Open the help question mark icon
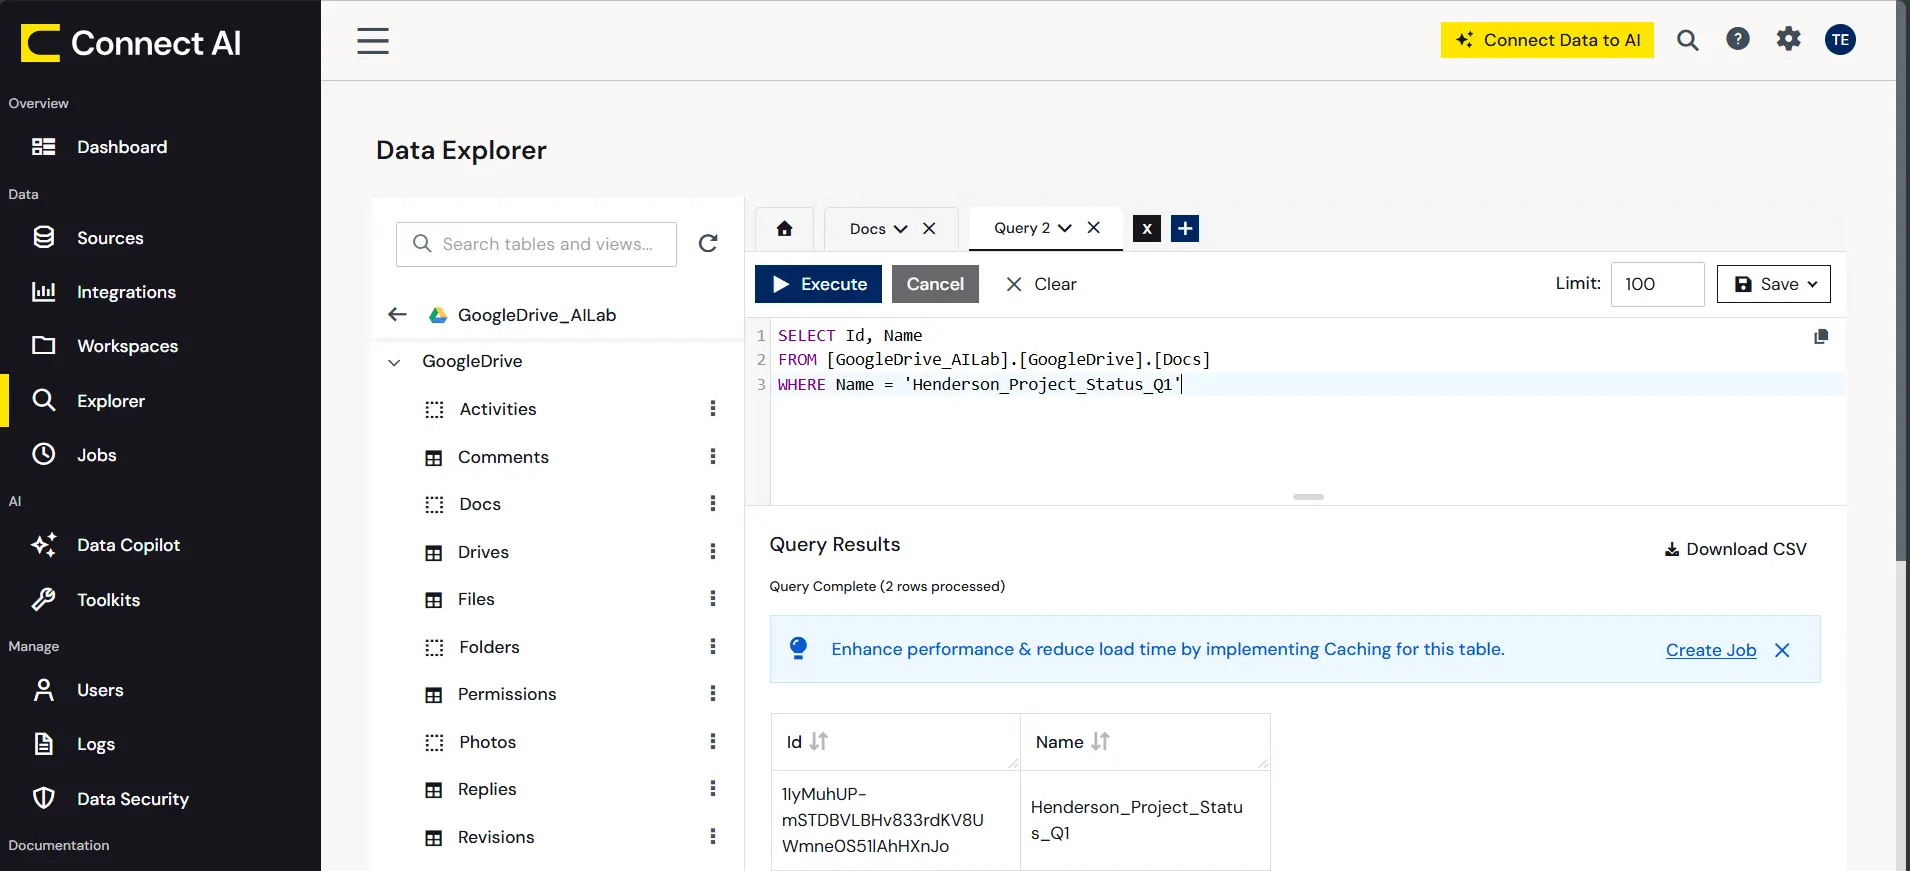This screenshot has height=871, width=1910. coord(1738,39)
